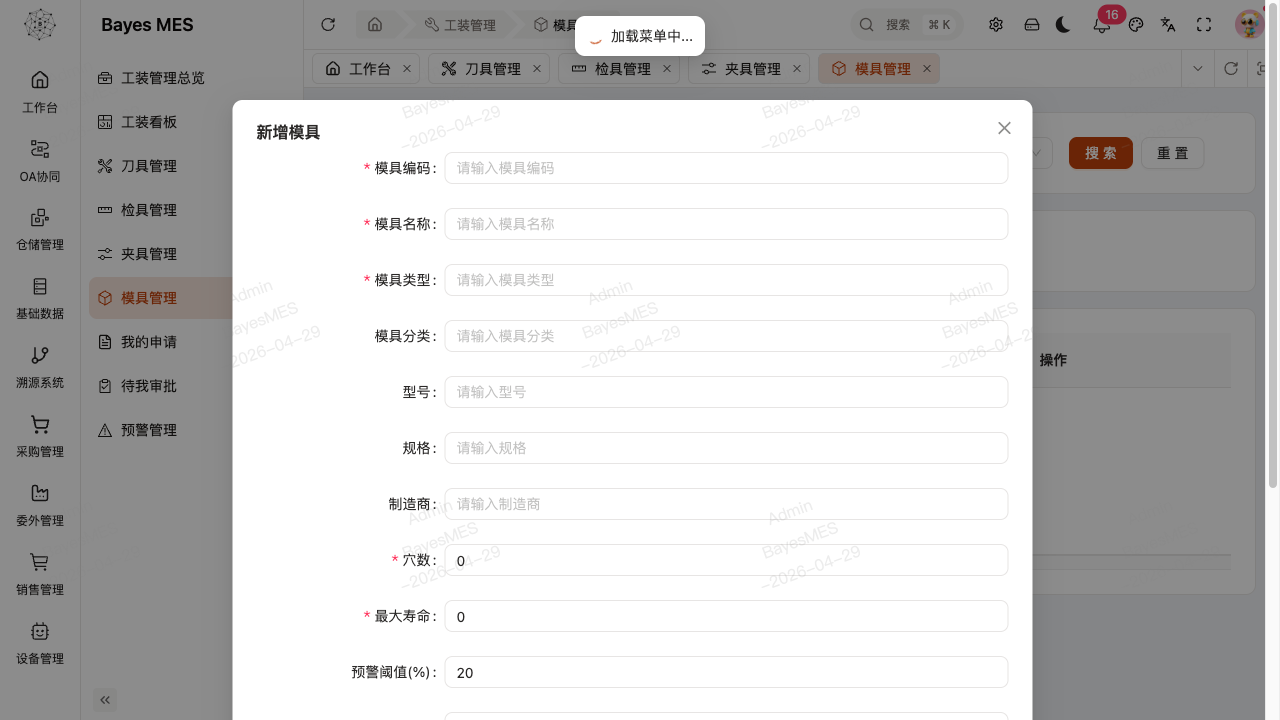Screen dimensions: 1280x720
Task: Close the 模具管理 tab
Action: pyautogui.click(x=927, y=69)
